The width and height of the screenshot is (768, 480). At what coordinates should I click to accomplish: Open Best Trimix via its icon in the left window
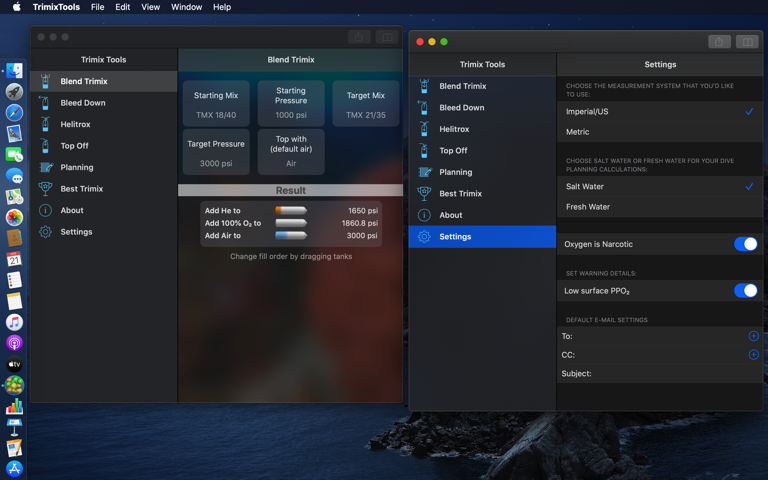coord(45,189)
